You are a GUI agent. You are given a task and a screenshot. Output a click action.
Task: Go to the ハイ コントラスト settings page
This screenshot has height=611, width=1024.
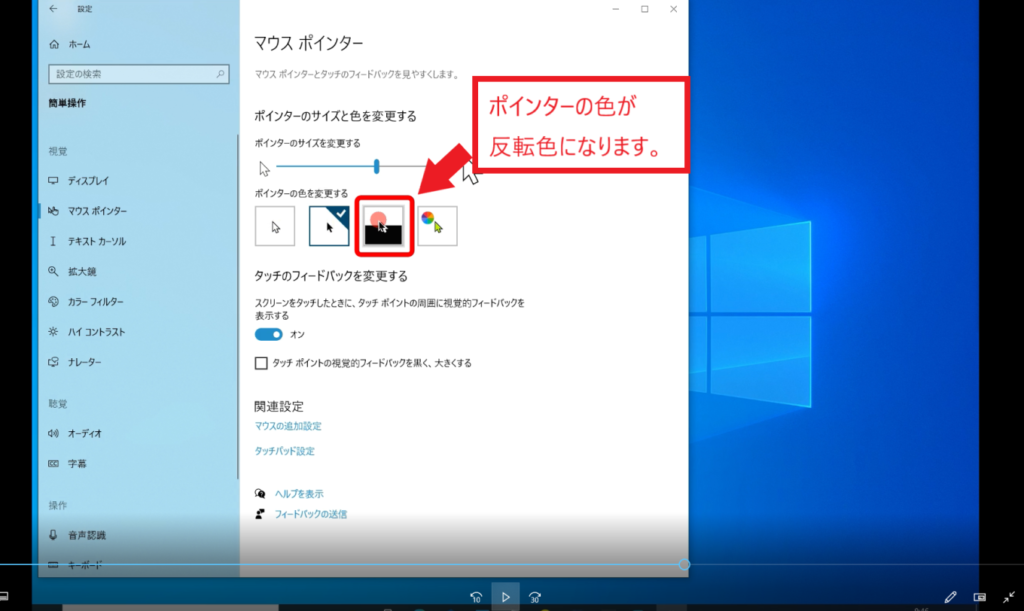pos(96,332)
